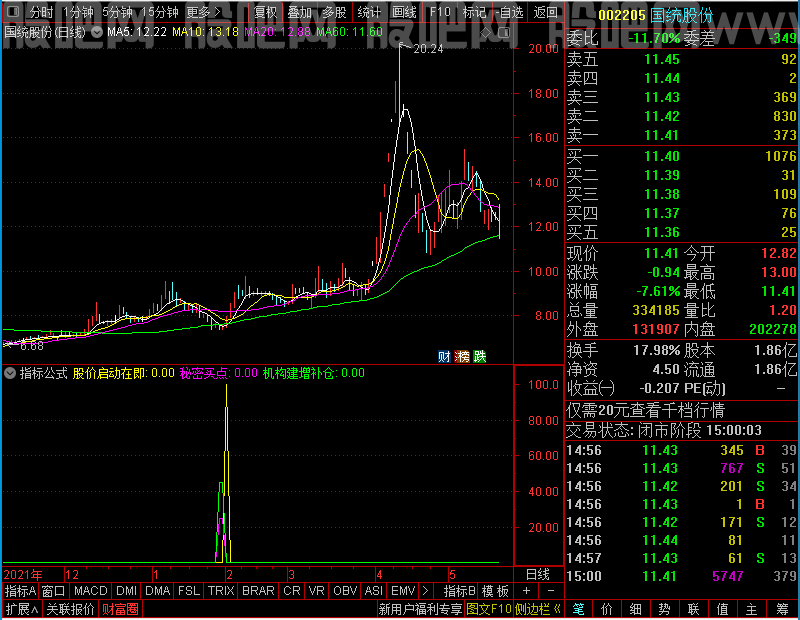This screenshot has width=800, height=620.
Task: Click the 15:00 trade row
Action: 682,576
